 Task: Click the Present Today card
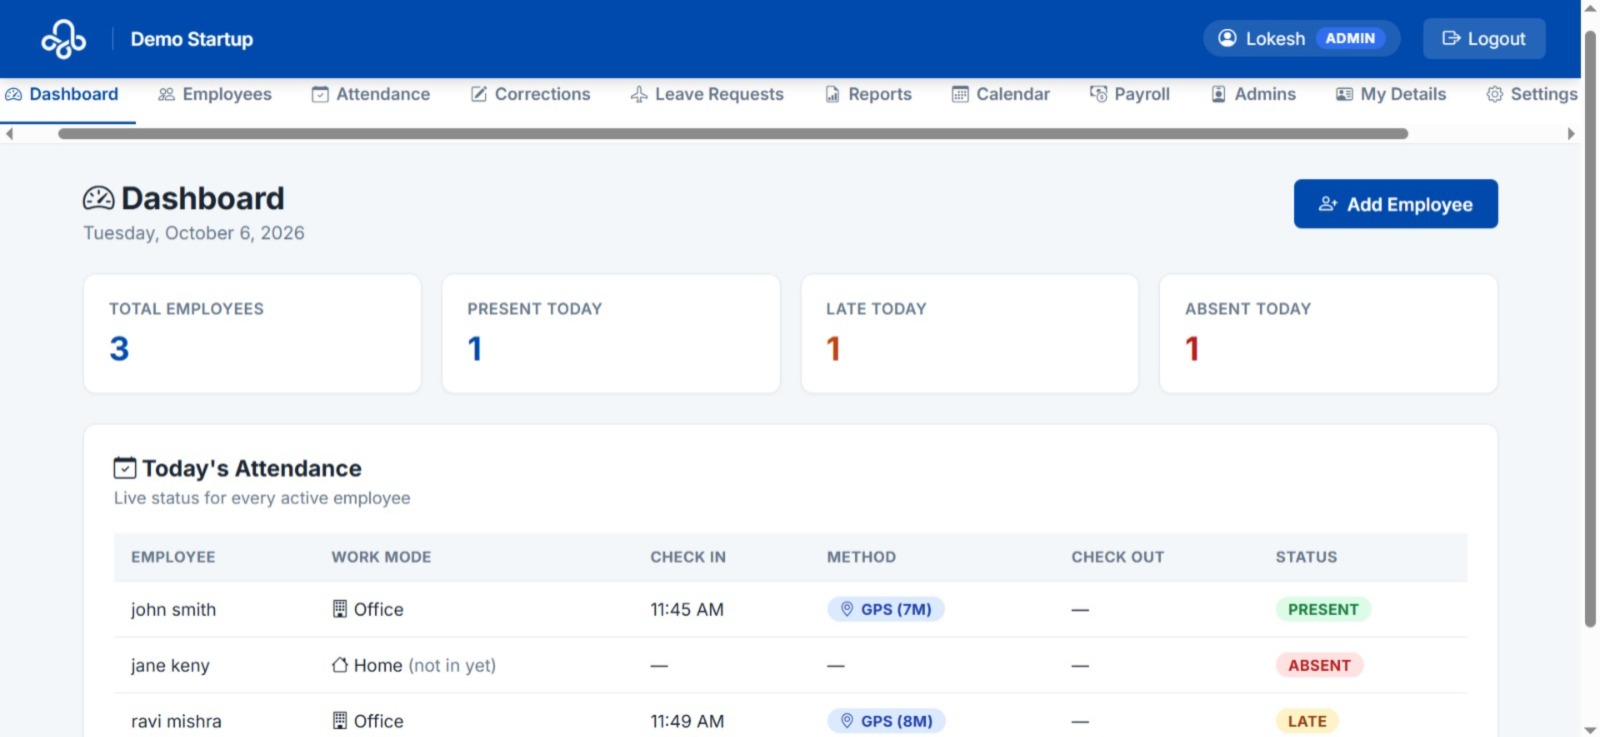point(611,334)
